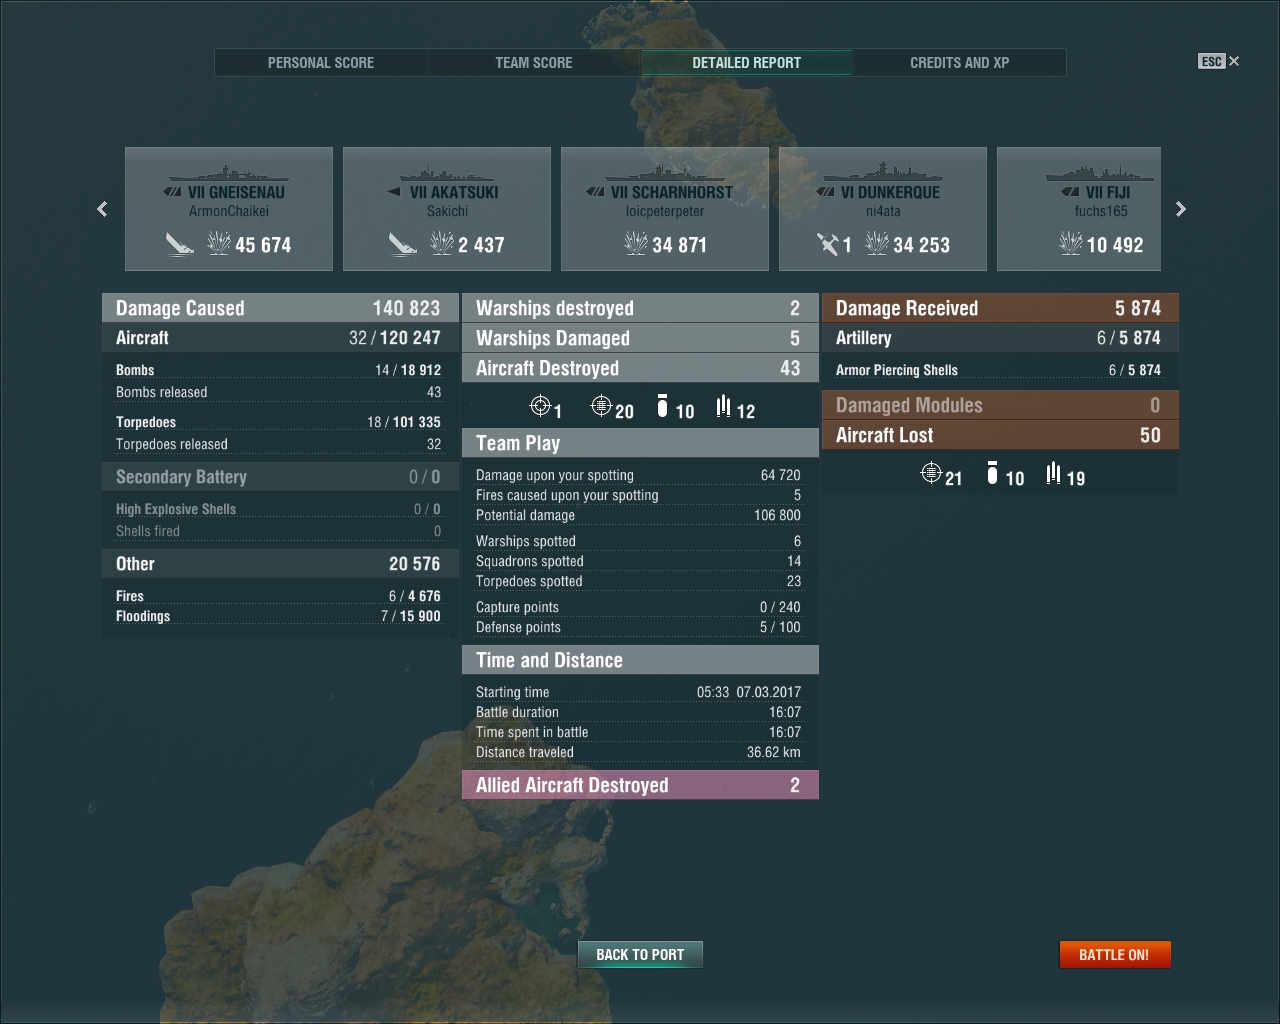Image resolution: width=1280 pixels, height=1024 pixels.
Task: Click the torpedo icon with count 19 under Aircraft Lost
Action: (x=1053, y=472)
